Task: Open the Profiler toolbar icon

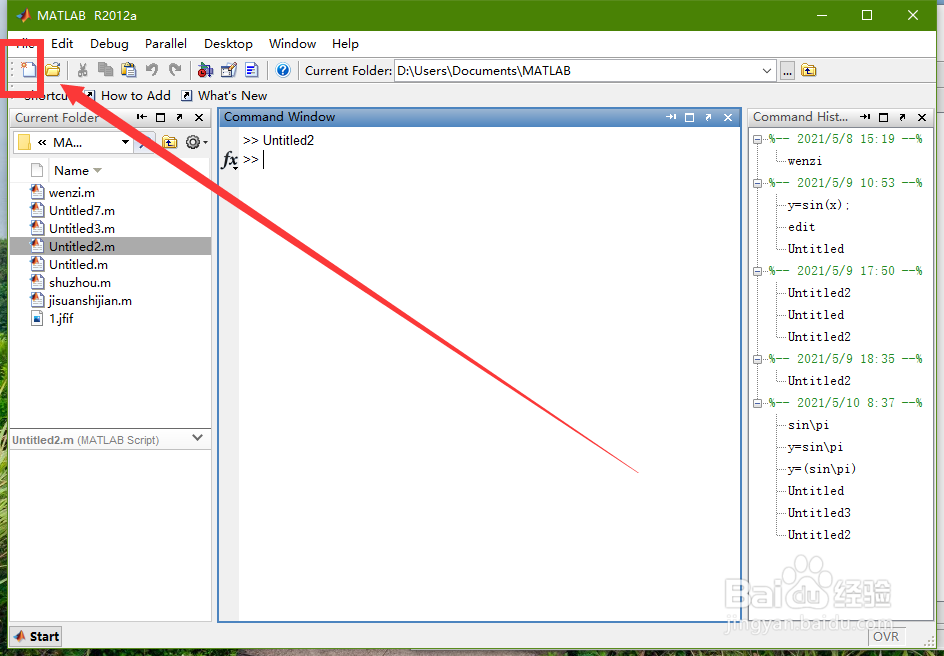Action: point(252,70)
